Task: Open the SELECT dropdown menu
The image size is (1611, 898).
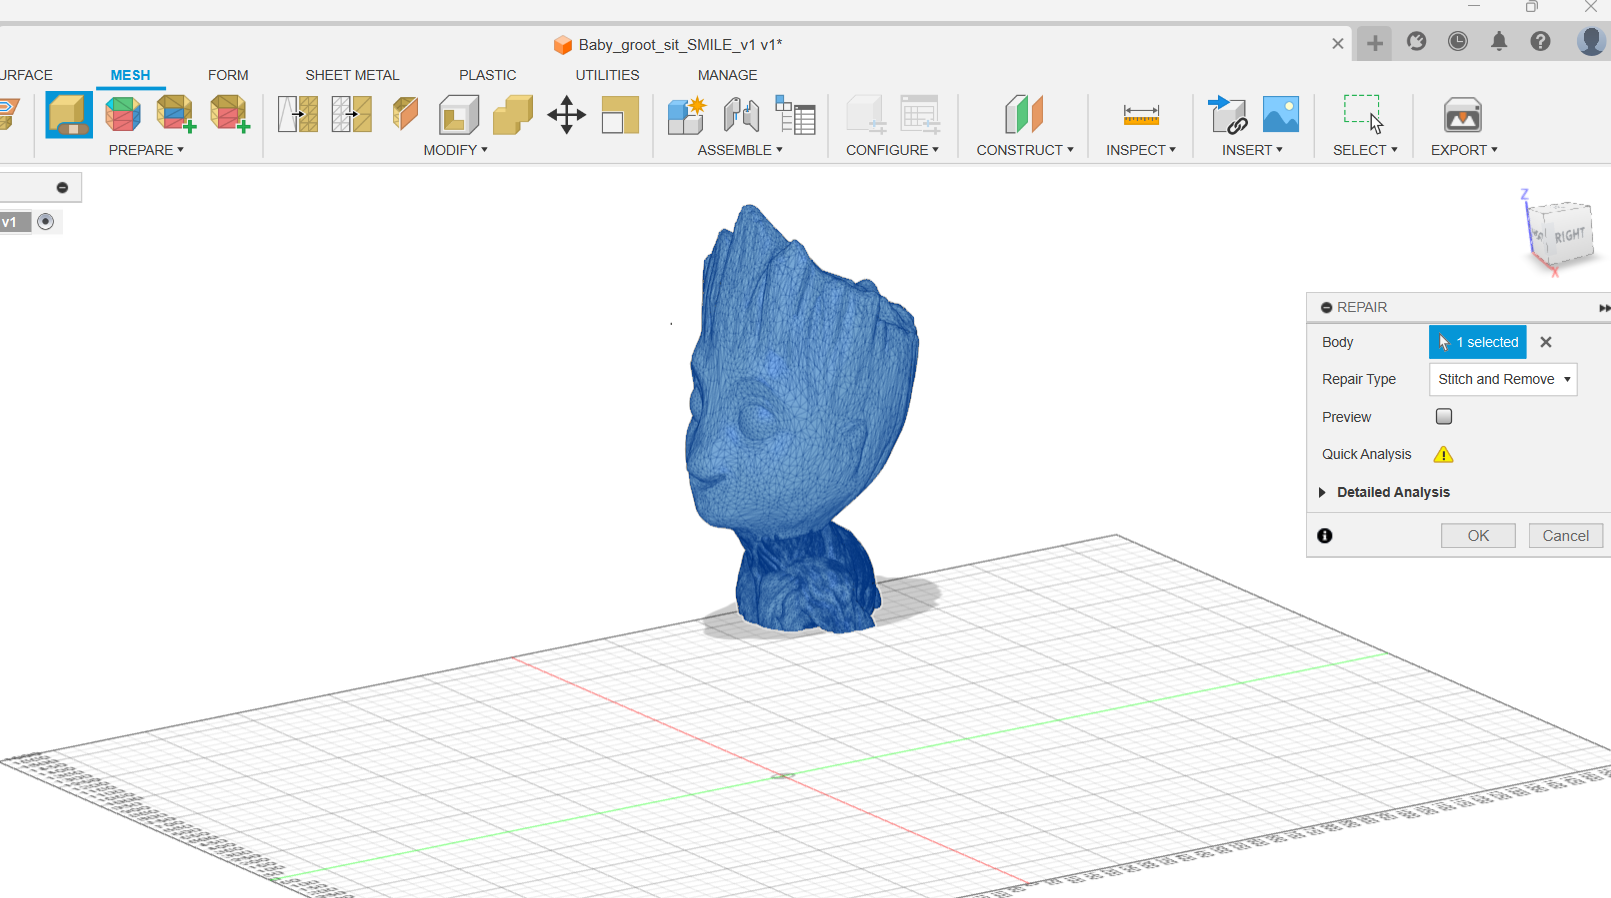Action: pyautogui.click(x=1365, y=150)
